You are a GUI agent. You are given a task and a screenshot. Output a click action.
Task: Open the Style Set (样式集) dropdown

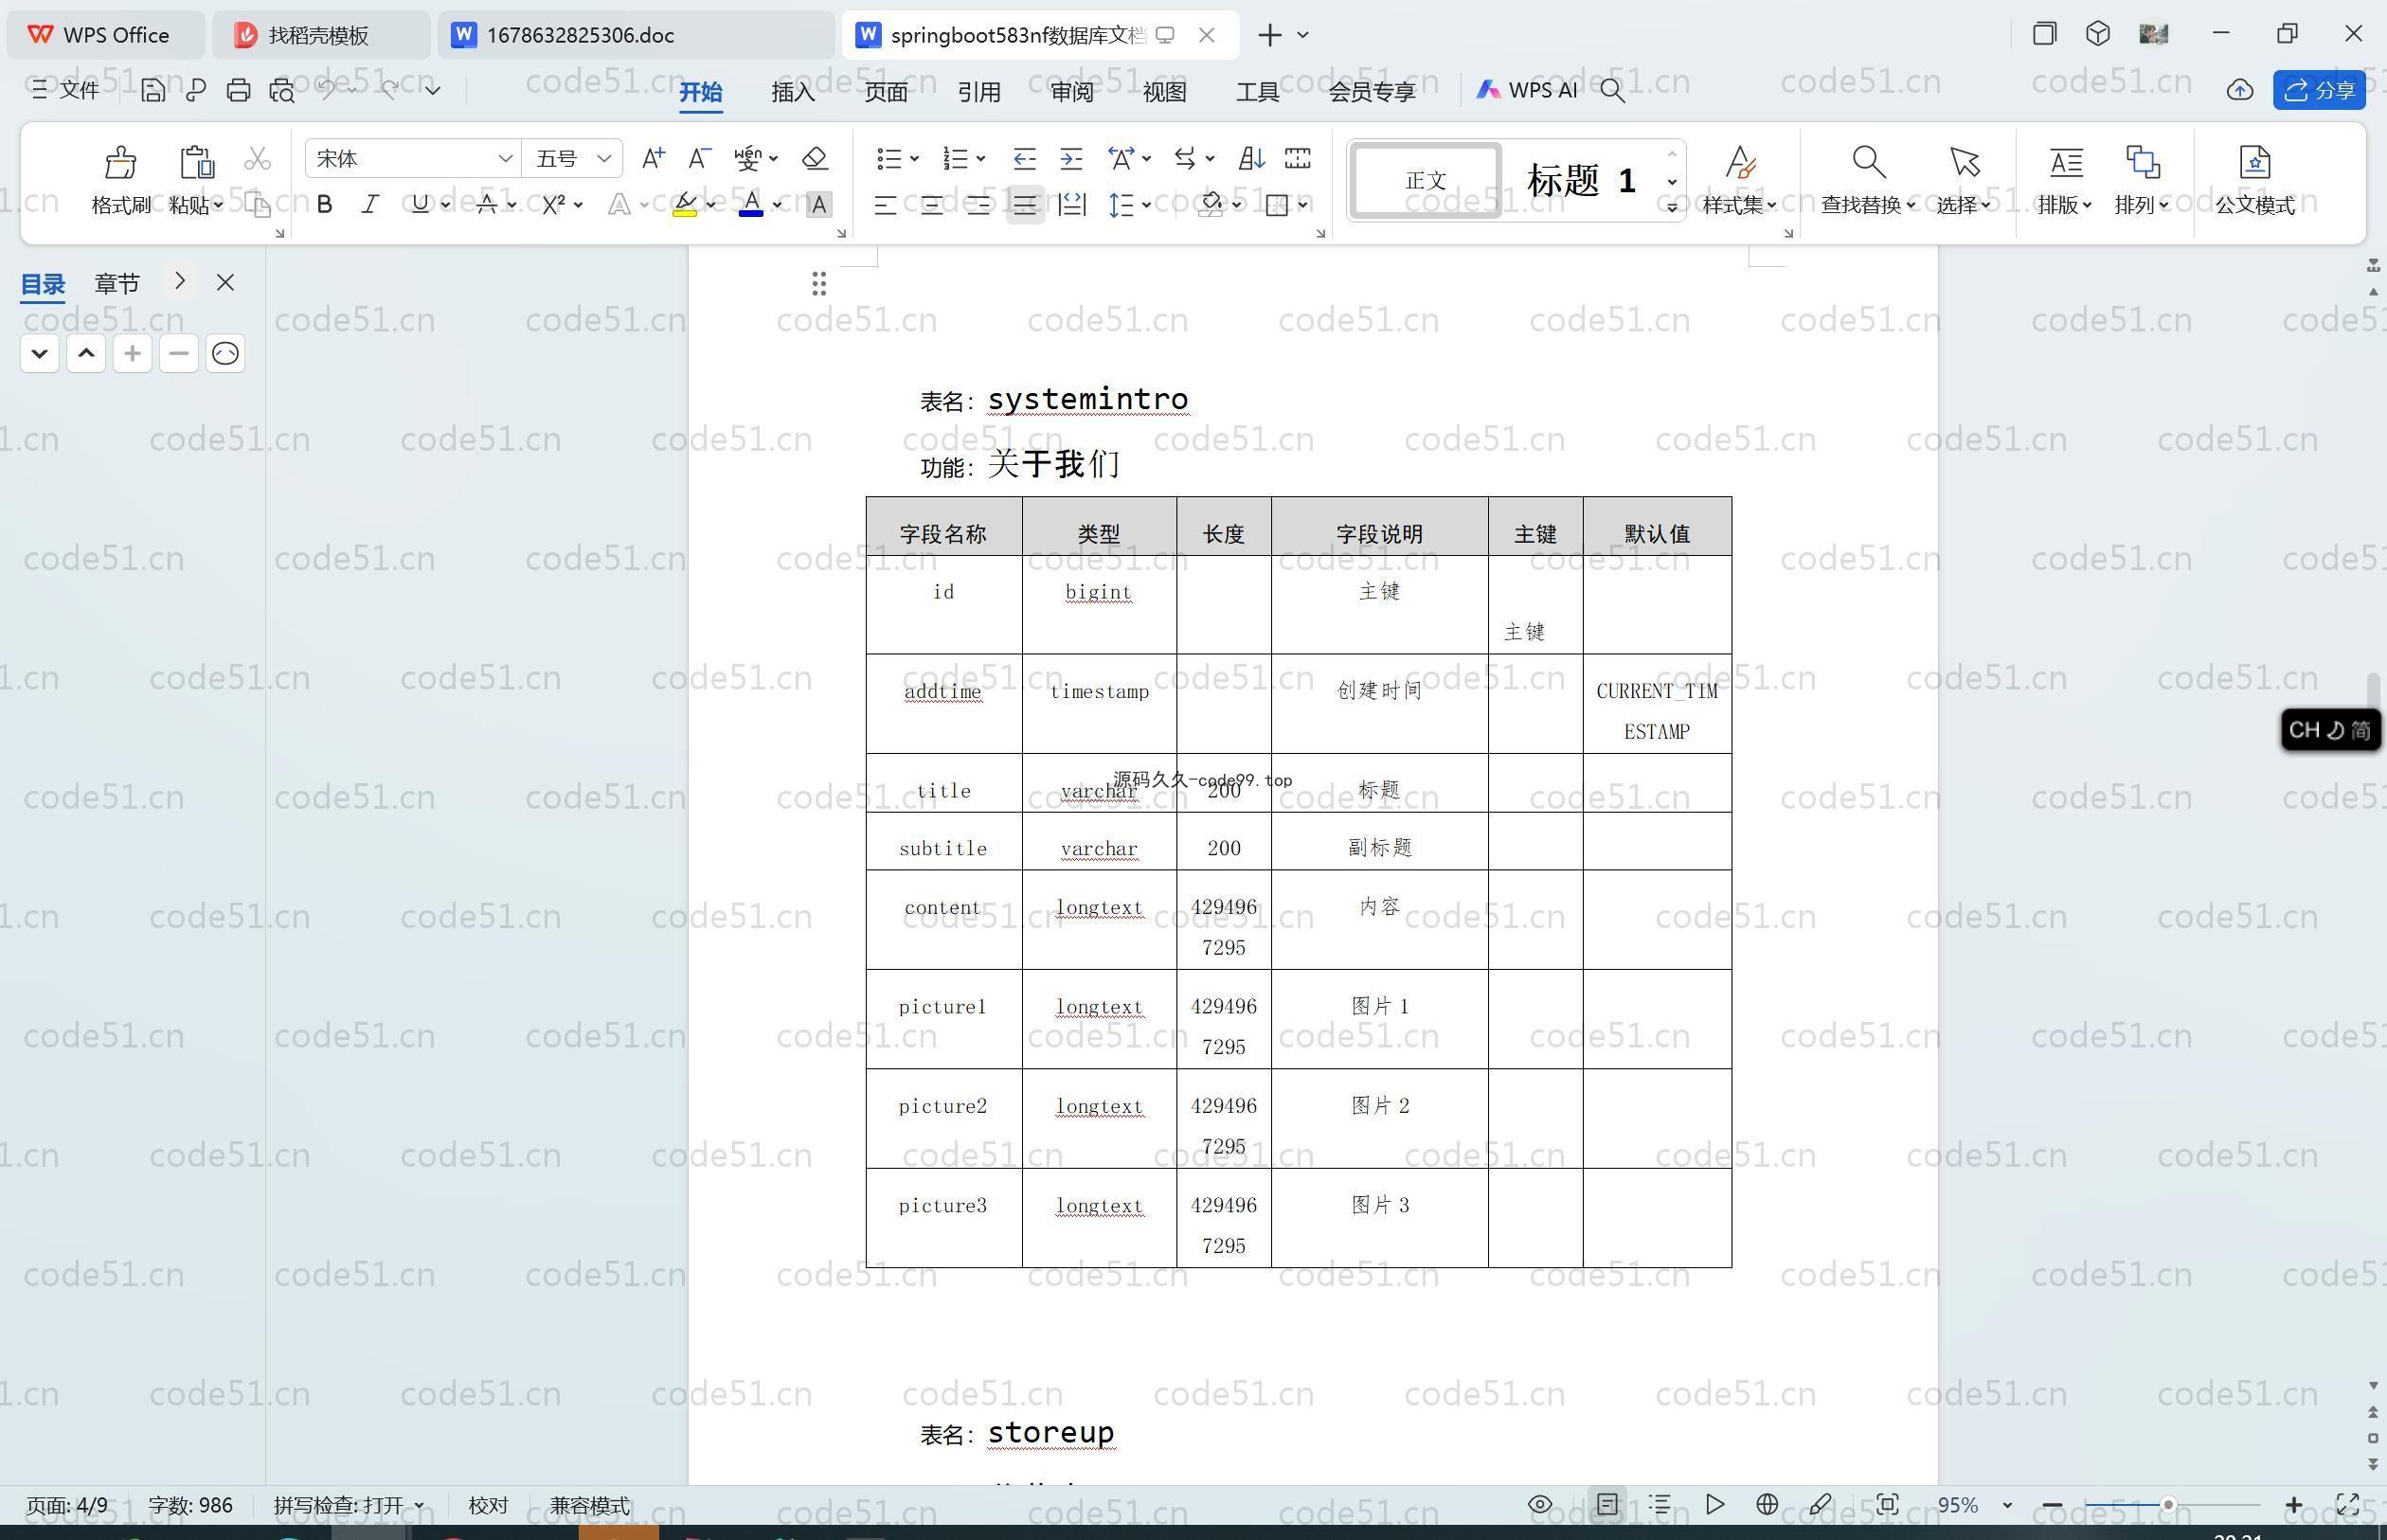pyautogui.click(x=1739, y=205)
